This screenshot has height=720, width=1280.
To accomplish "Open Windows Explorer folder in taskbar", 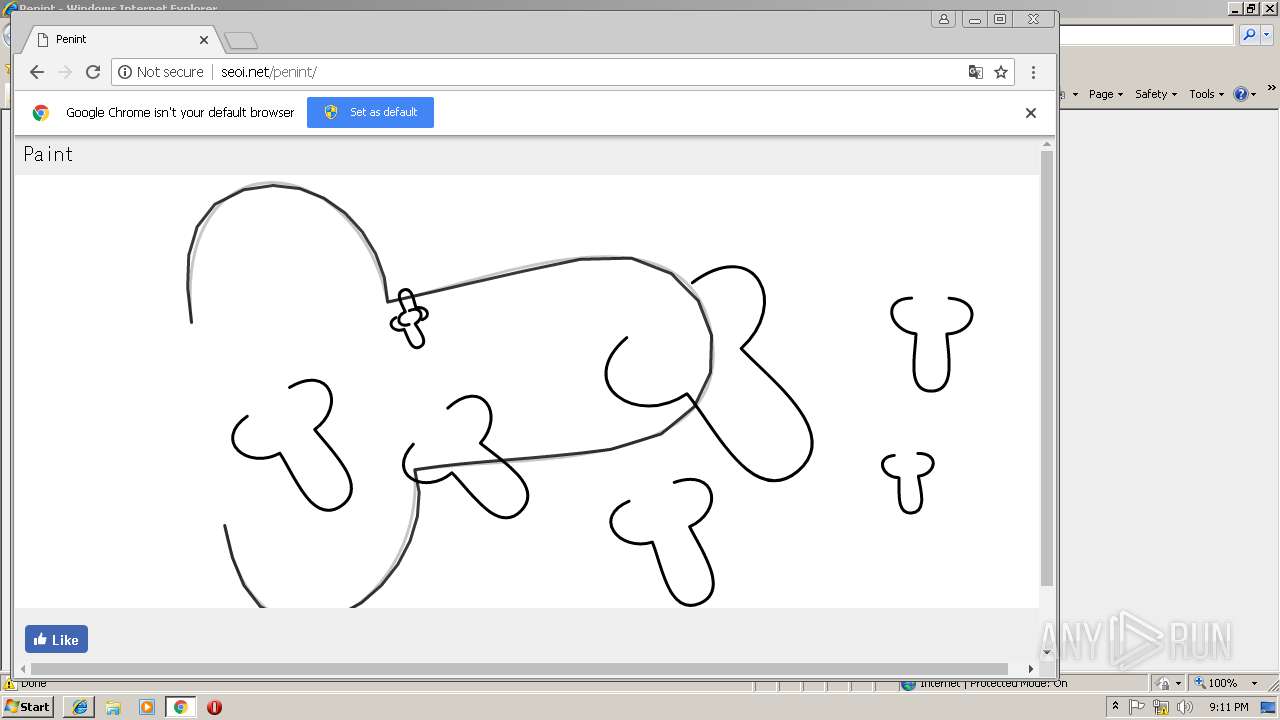I will pos(113,707).
